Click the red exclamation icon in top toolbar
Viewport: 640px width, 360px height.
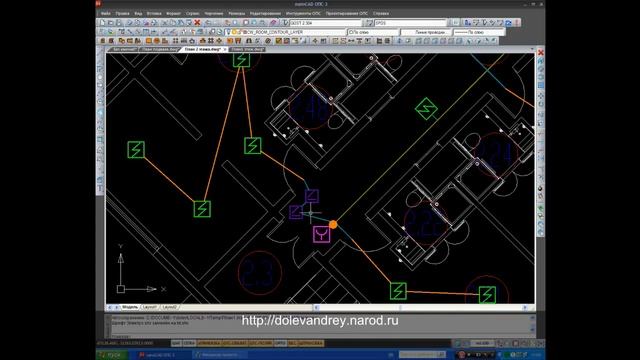(x=517, y=23)
